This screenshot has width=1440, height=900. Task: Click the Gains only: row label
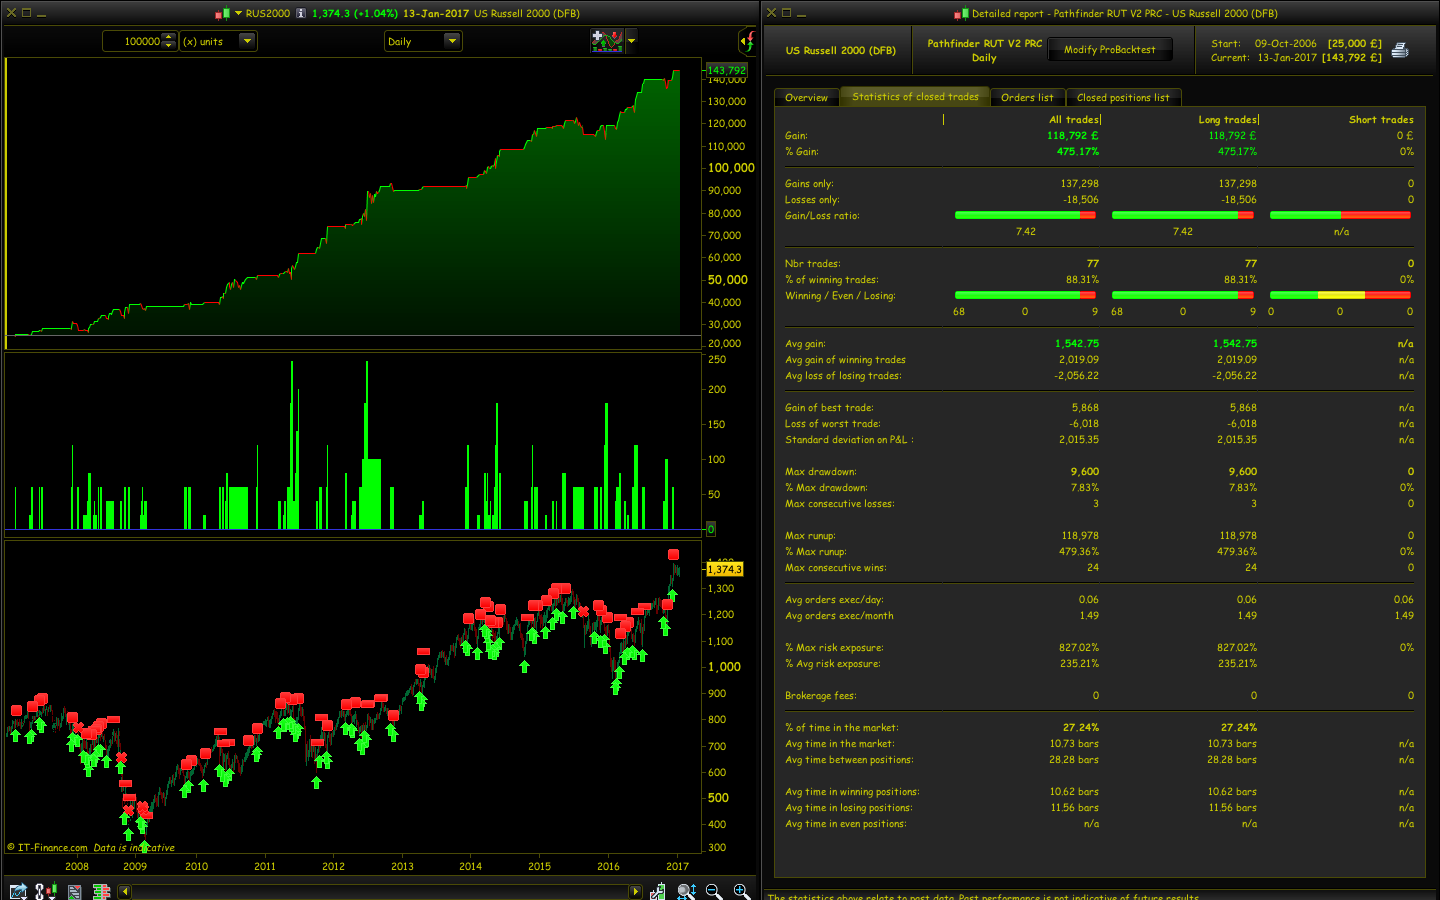click(x=809, y=183)
